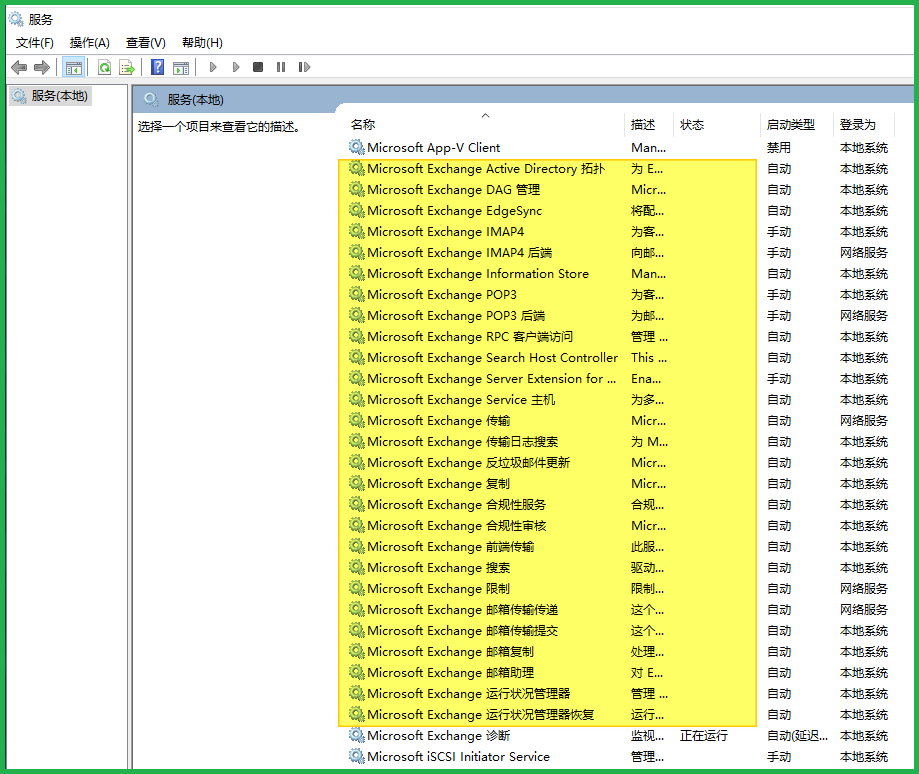Viewport: 919px width, 774px height.
Task: Click the Forward arrow toolbar icon
Action: (42, 67)
